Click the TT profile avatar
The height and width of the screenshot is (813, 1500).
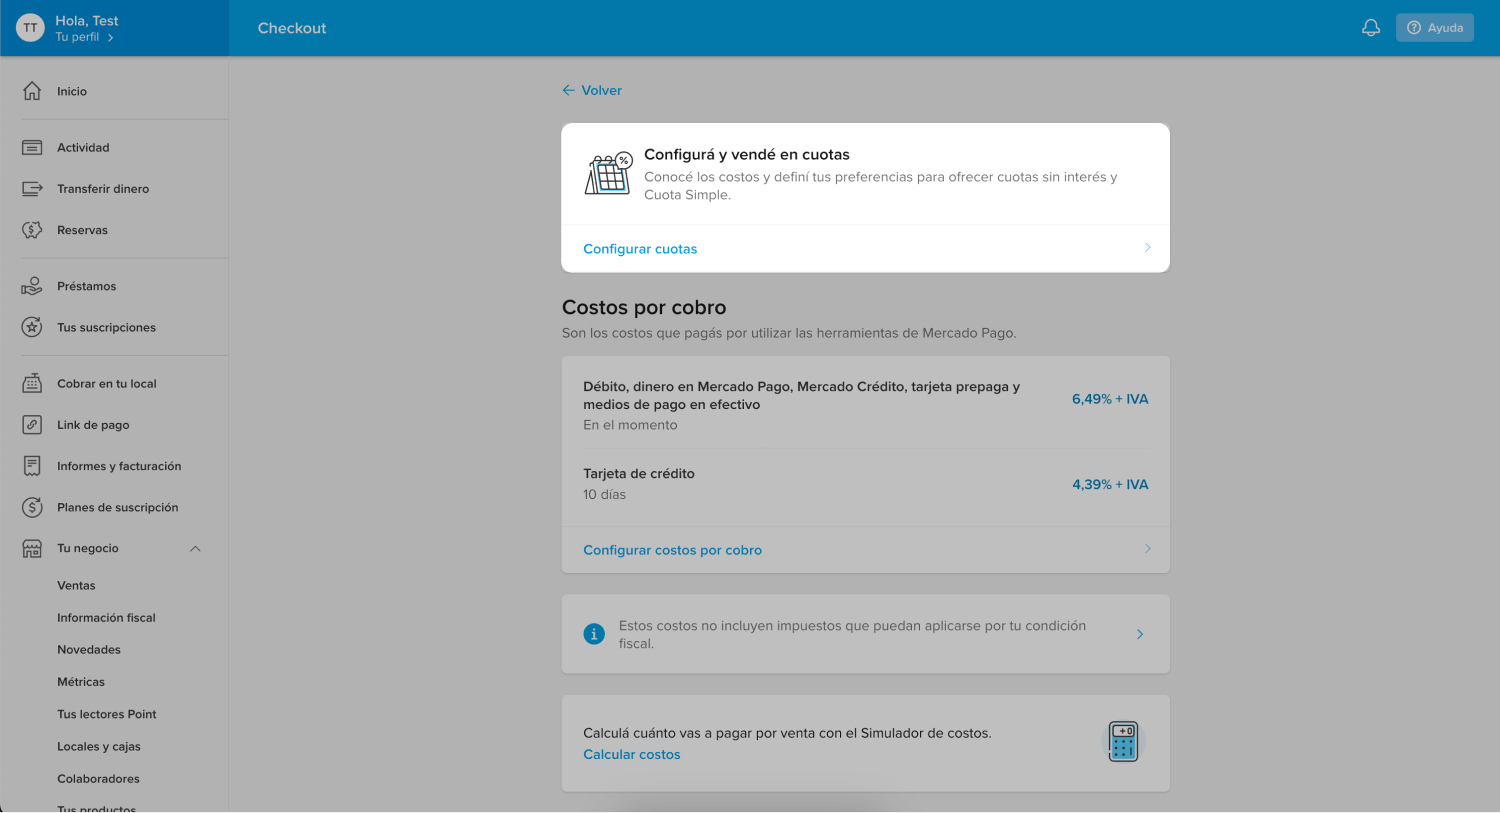30,28
